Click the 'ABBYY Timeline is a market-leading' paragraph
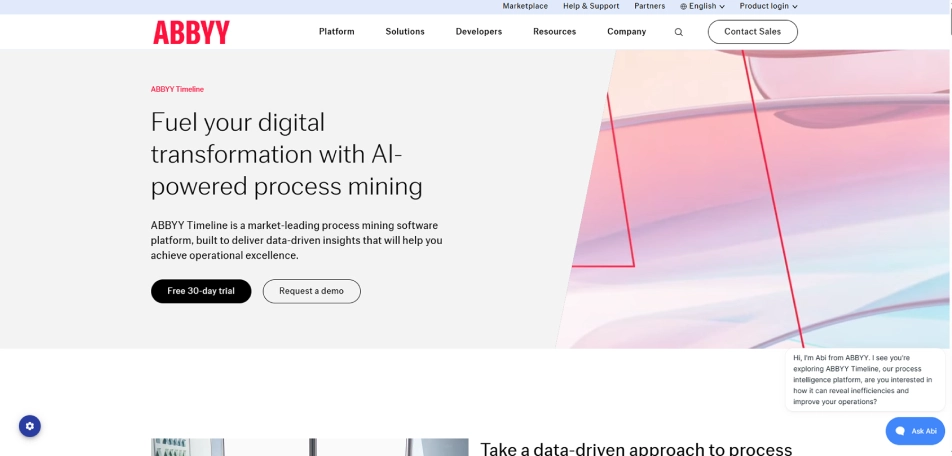This screenshot has width=952, height=456. (296, 240)
